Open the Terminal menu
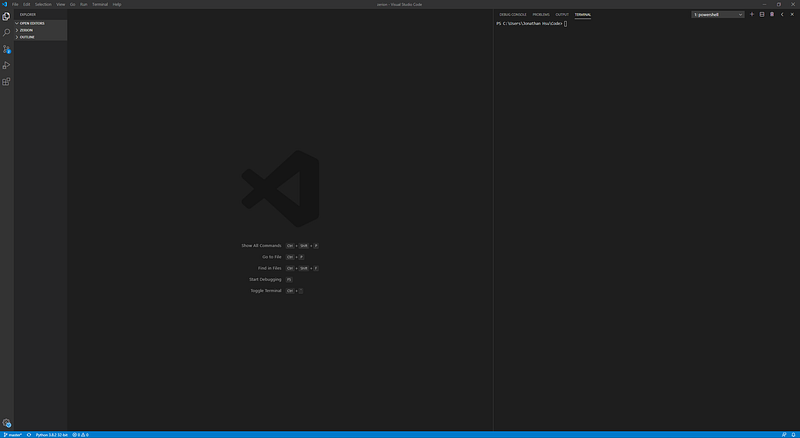The width and height of the screenshot is (800, 438). coord(100,4)
